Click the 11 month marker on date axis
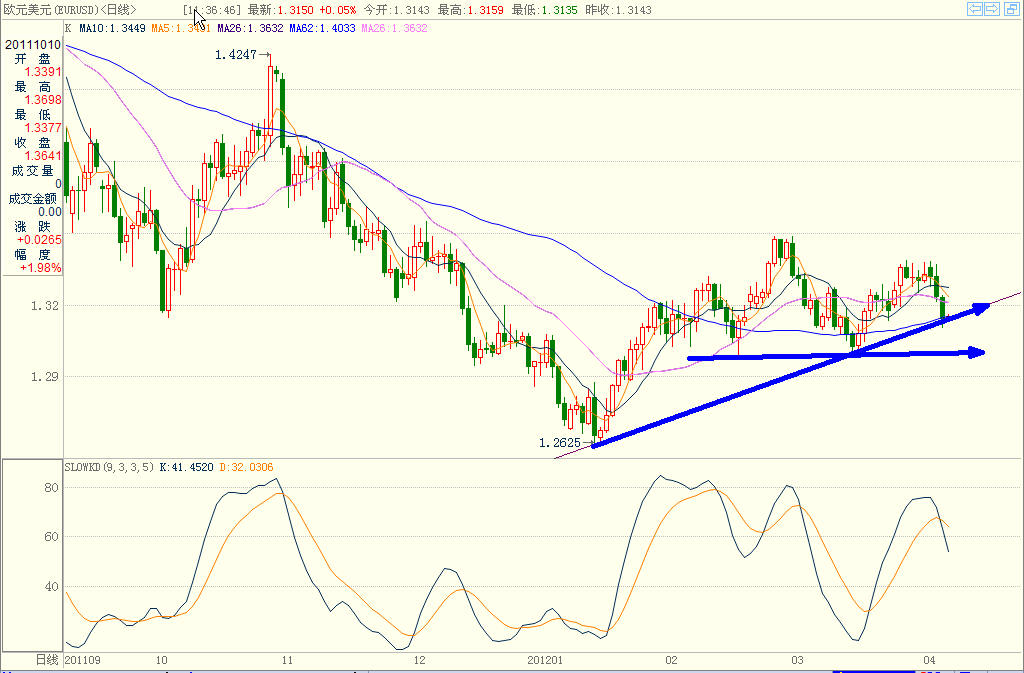The image size is (1024, 673). click(x=287, y=660)
